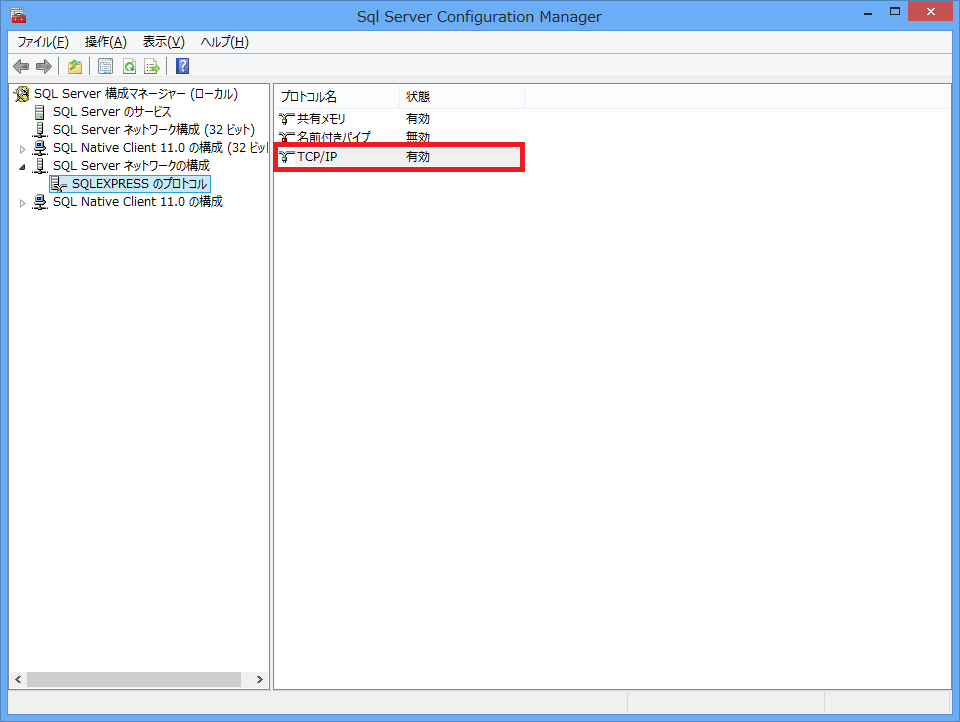Export the list using the toolbar icon
960x722 pixels.
pyautogui.click(x=151, y=66)
